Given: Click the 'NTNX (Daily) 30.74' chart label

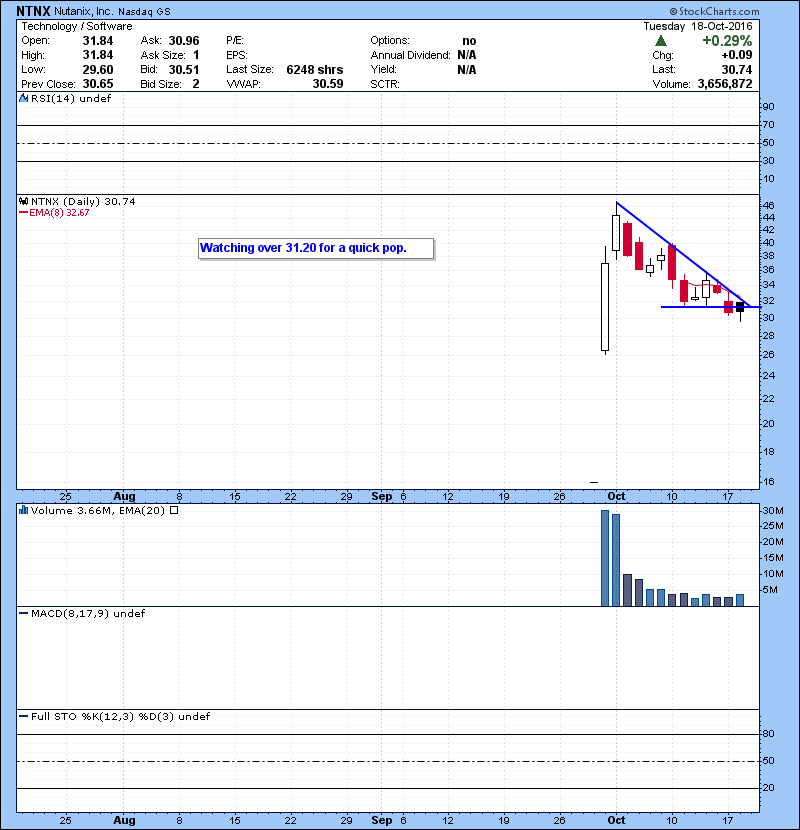Looking at the screenshot, I should coord(83,202).
